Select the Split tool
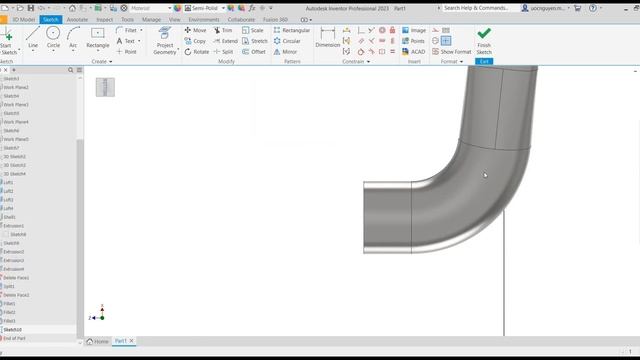The height and width of the screenshot is (360, 640). point(223,52)
